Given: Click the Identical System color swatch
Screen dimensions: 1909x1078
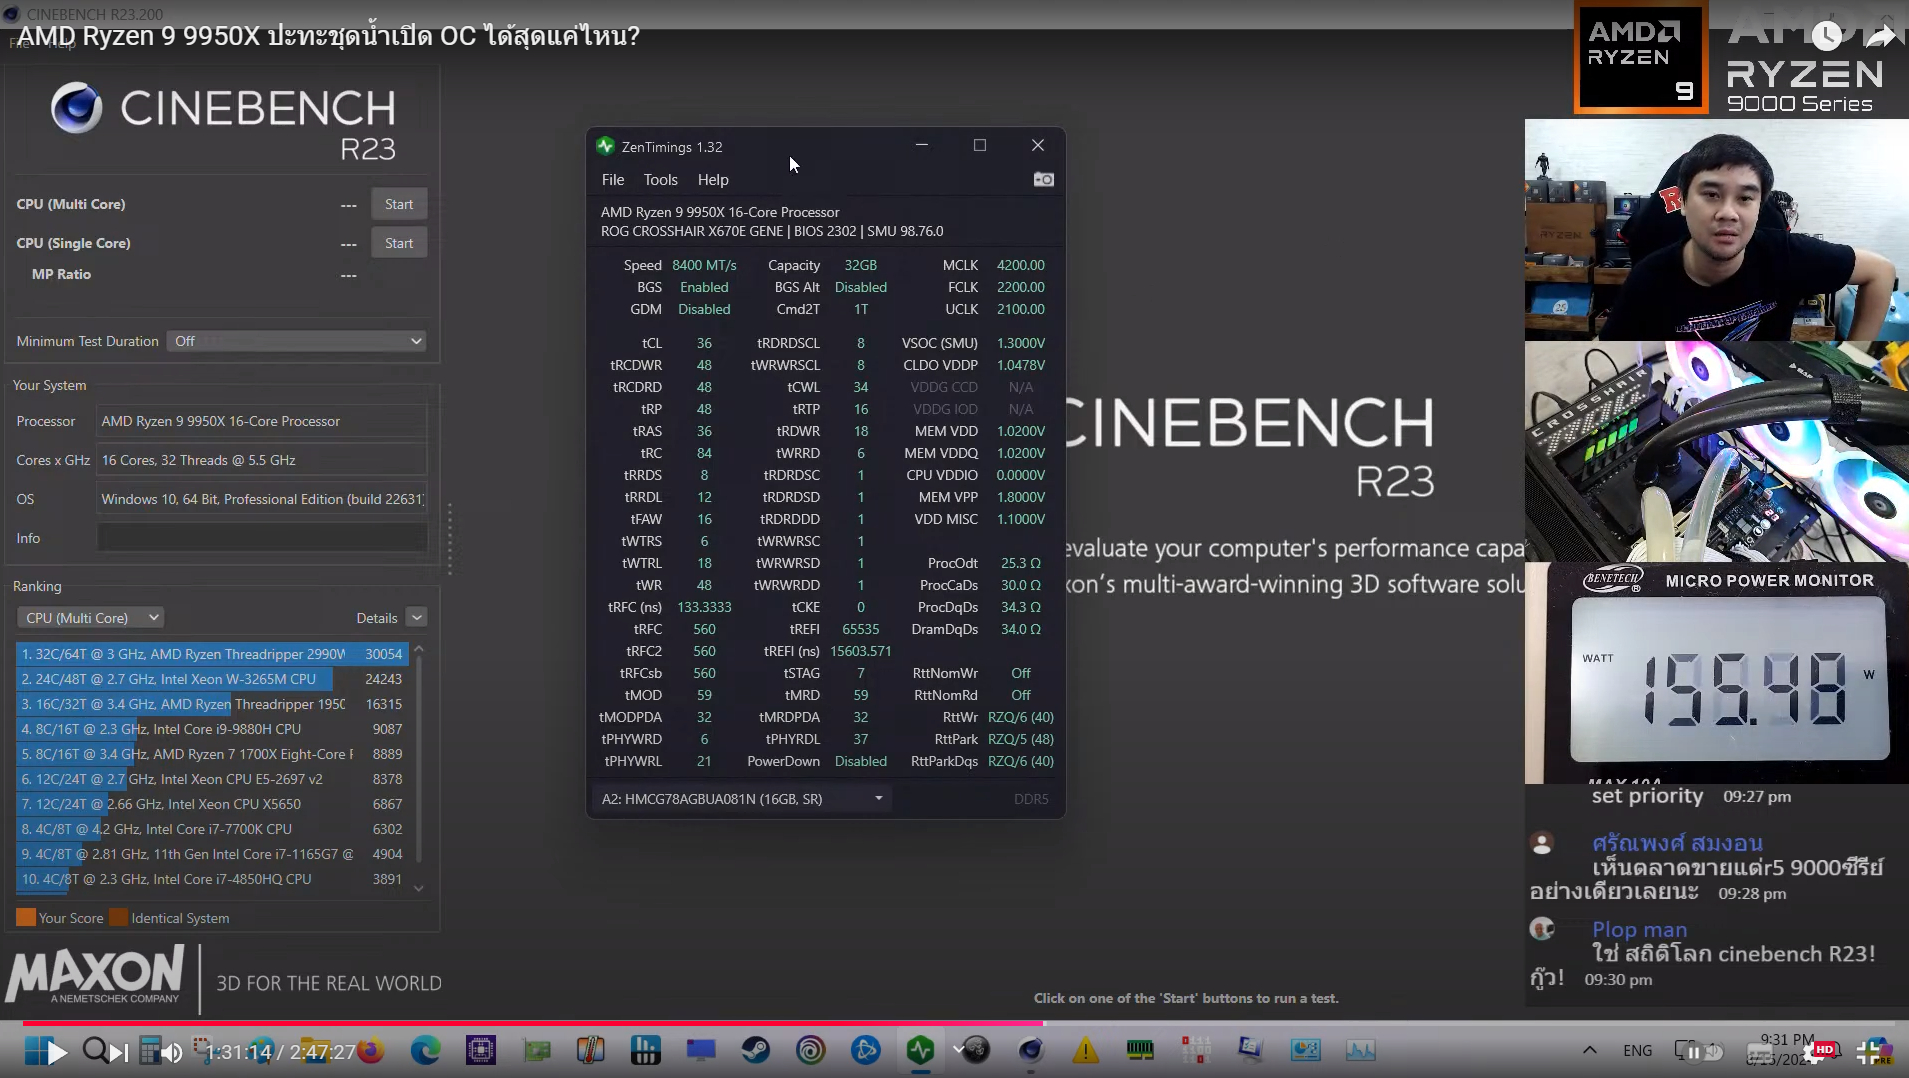Looking at the screenshot, I should click(118, 917).
